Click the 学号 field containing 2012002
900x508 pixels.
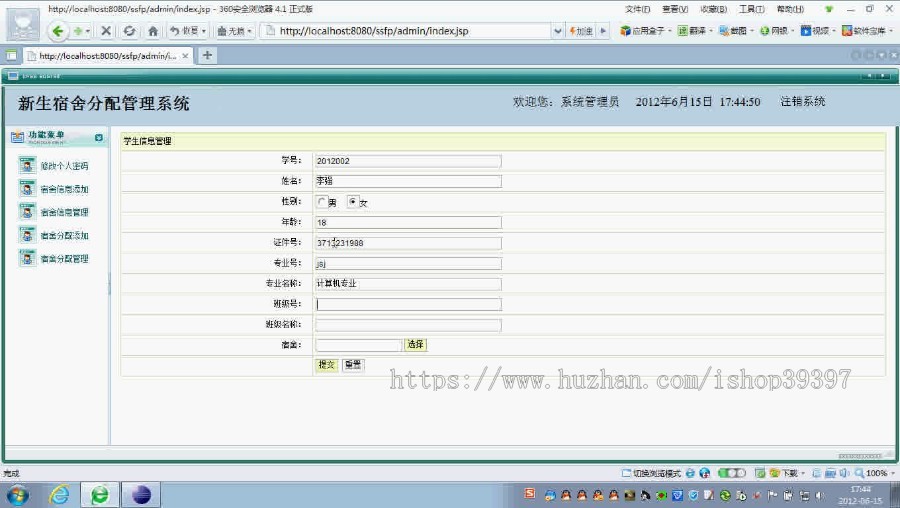coord(408,161)
